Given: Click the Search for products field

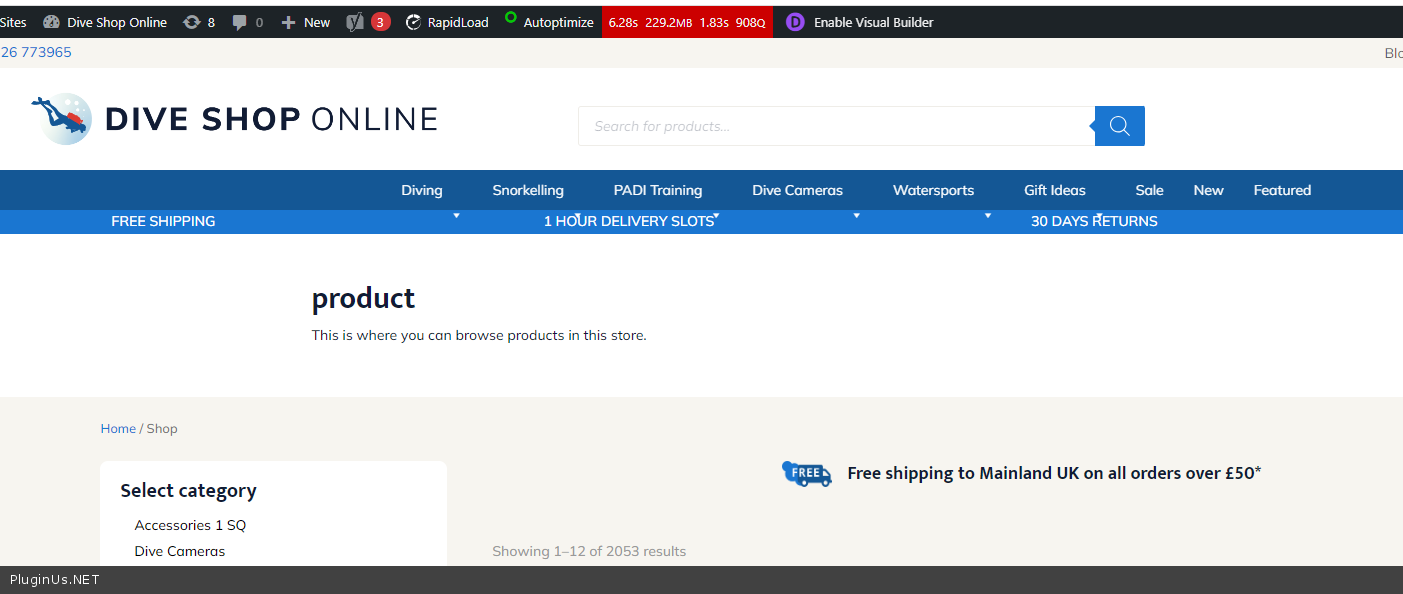Looking at the screenshot, I should tap(835, 126).
